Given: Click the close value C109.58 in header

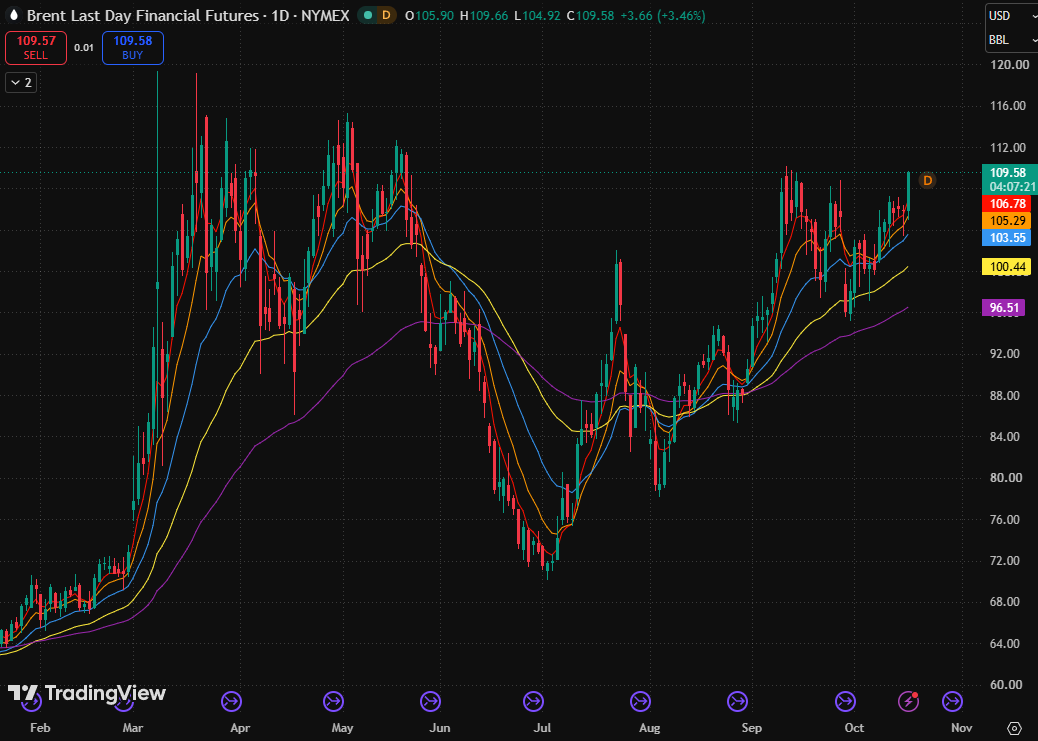Looking at the screenshot, I should (x=590, y=15).
